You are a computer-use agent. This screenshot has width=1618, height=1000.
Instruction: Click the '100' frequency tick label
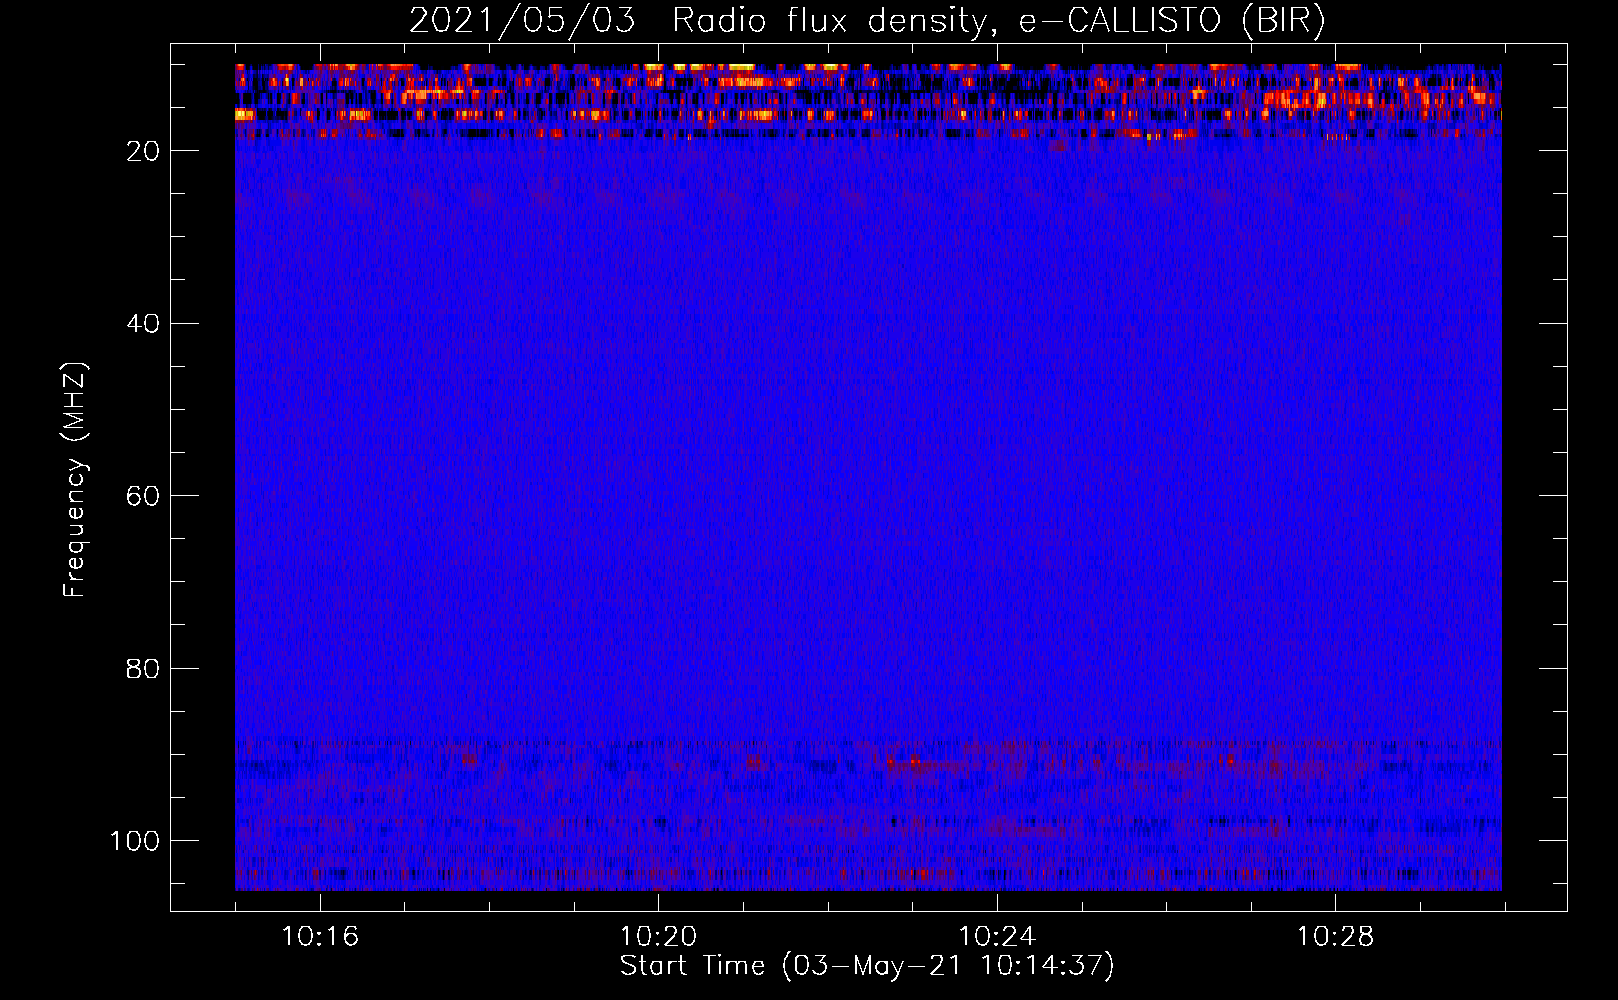point(135,841)
